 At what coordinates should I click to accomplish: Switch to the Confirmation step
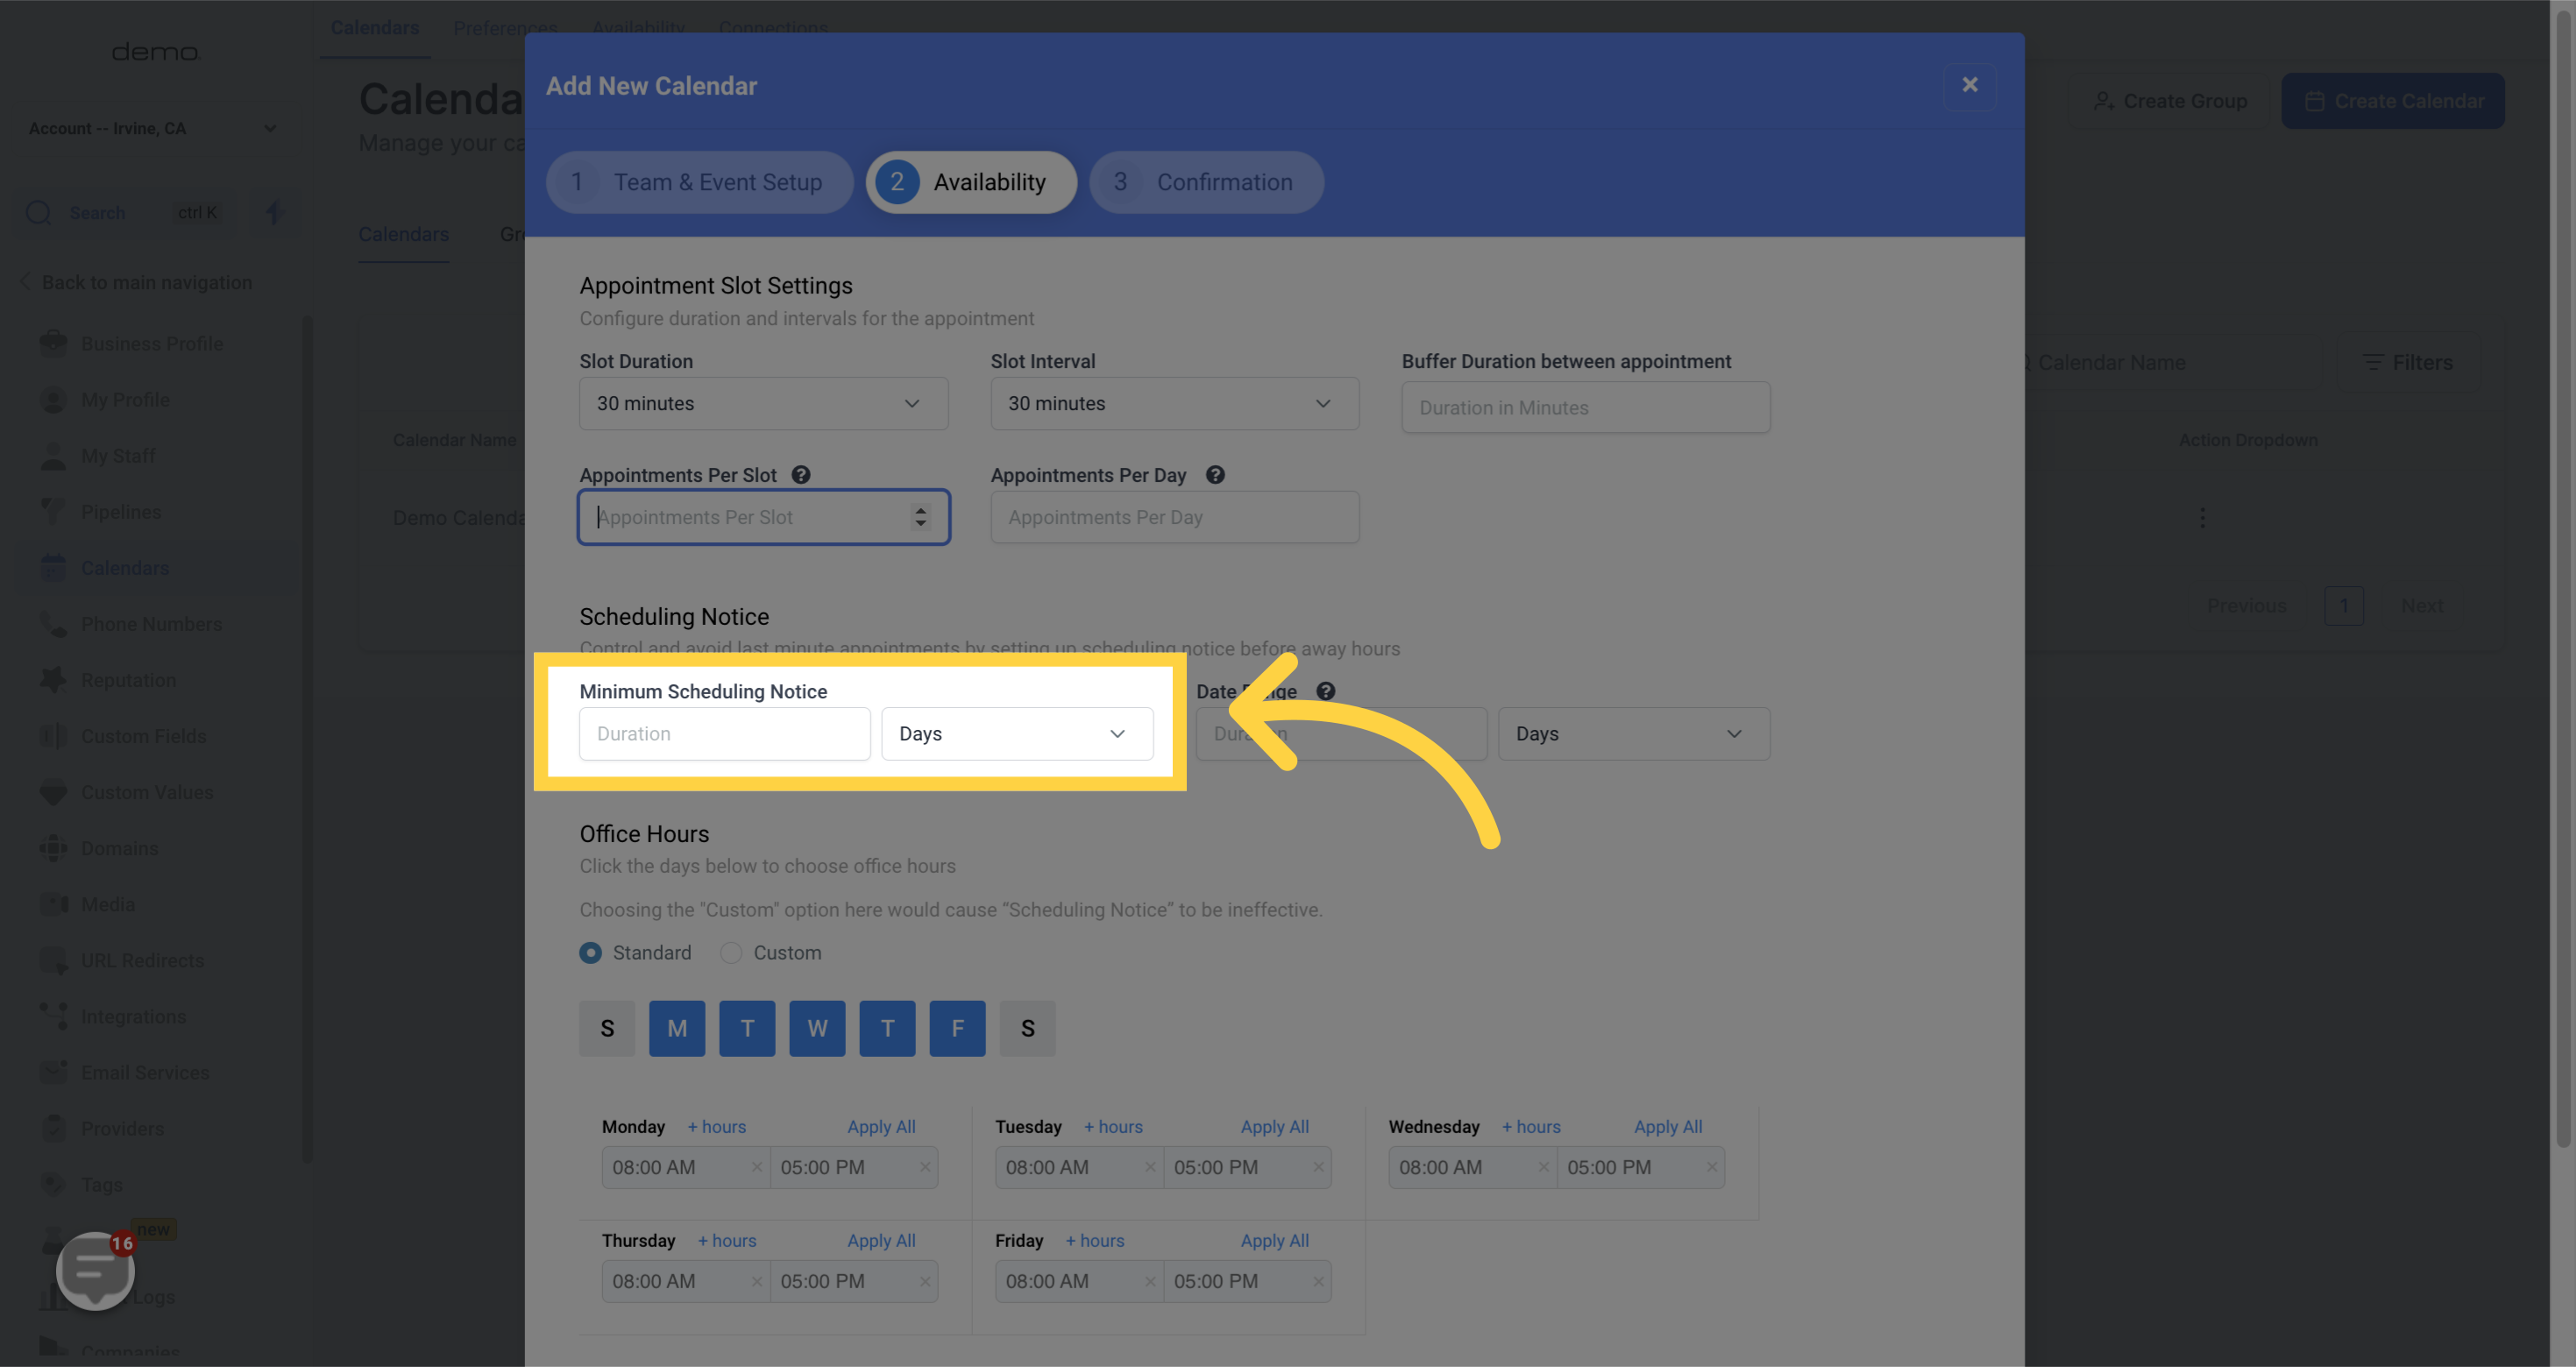pyautogui.click(x=1206, y=182)
